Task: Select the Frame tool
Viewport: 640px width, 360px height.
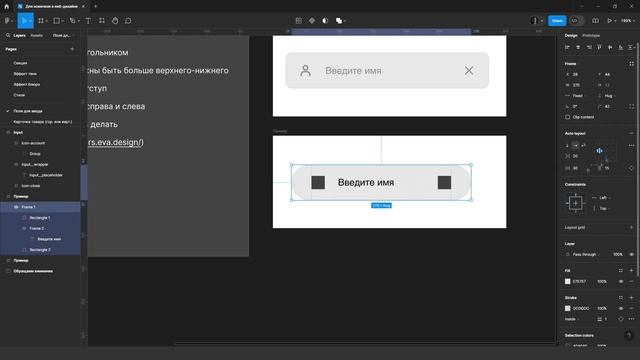Action: point(41,20)
